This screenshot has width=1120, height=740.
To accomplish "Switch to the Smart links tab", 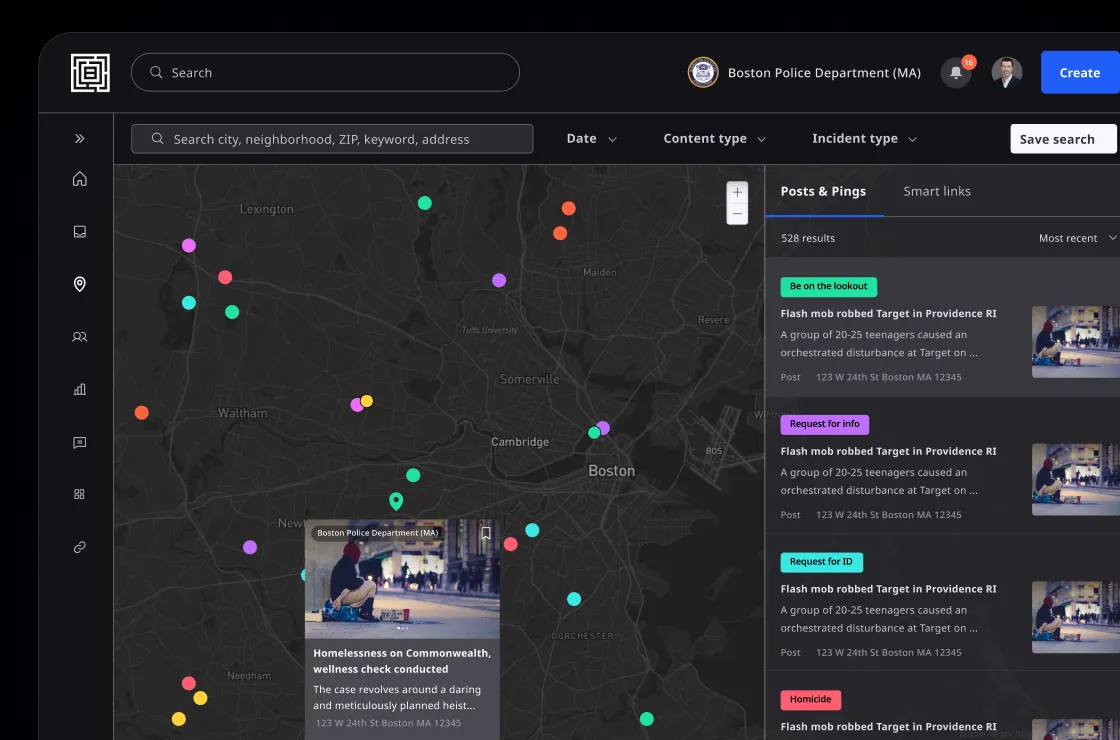I will tap(937, 191).
